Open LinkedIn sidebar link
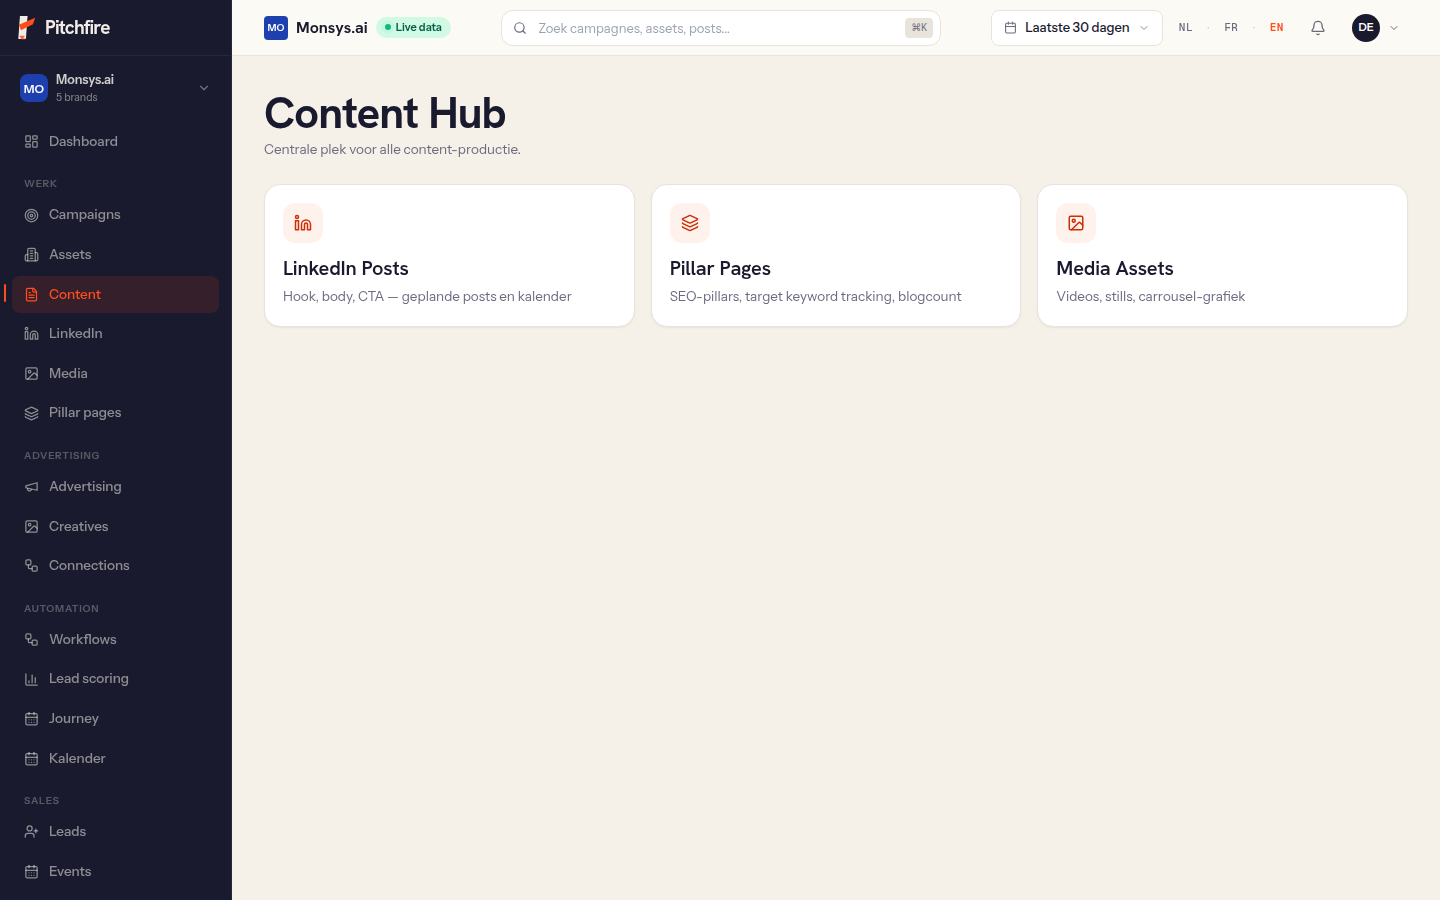The height and width of the screenshot is (900, 1440). 116,334
